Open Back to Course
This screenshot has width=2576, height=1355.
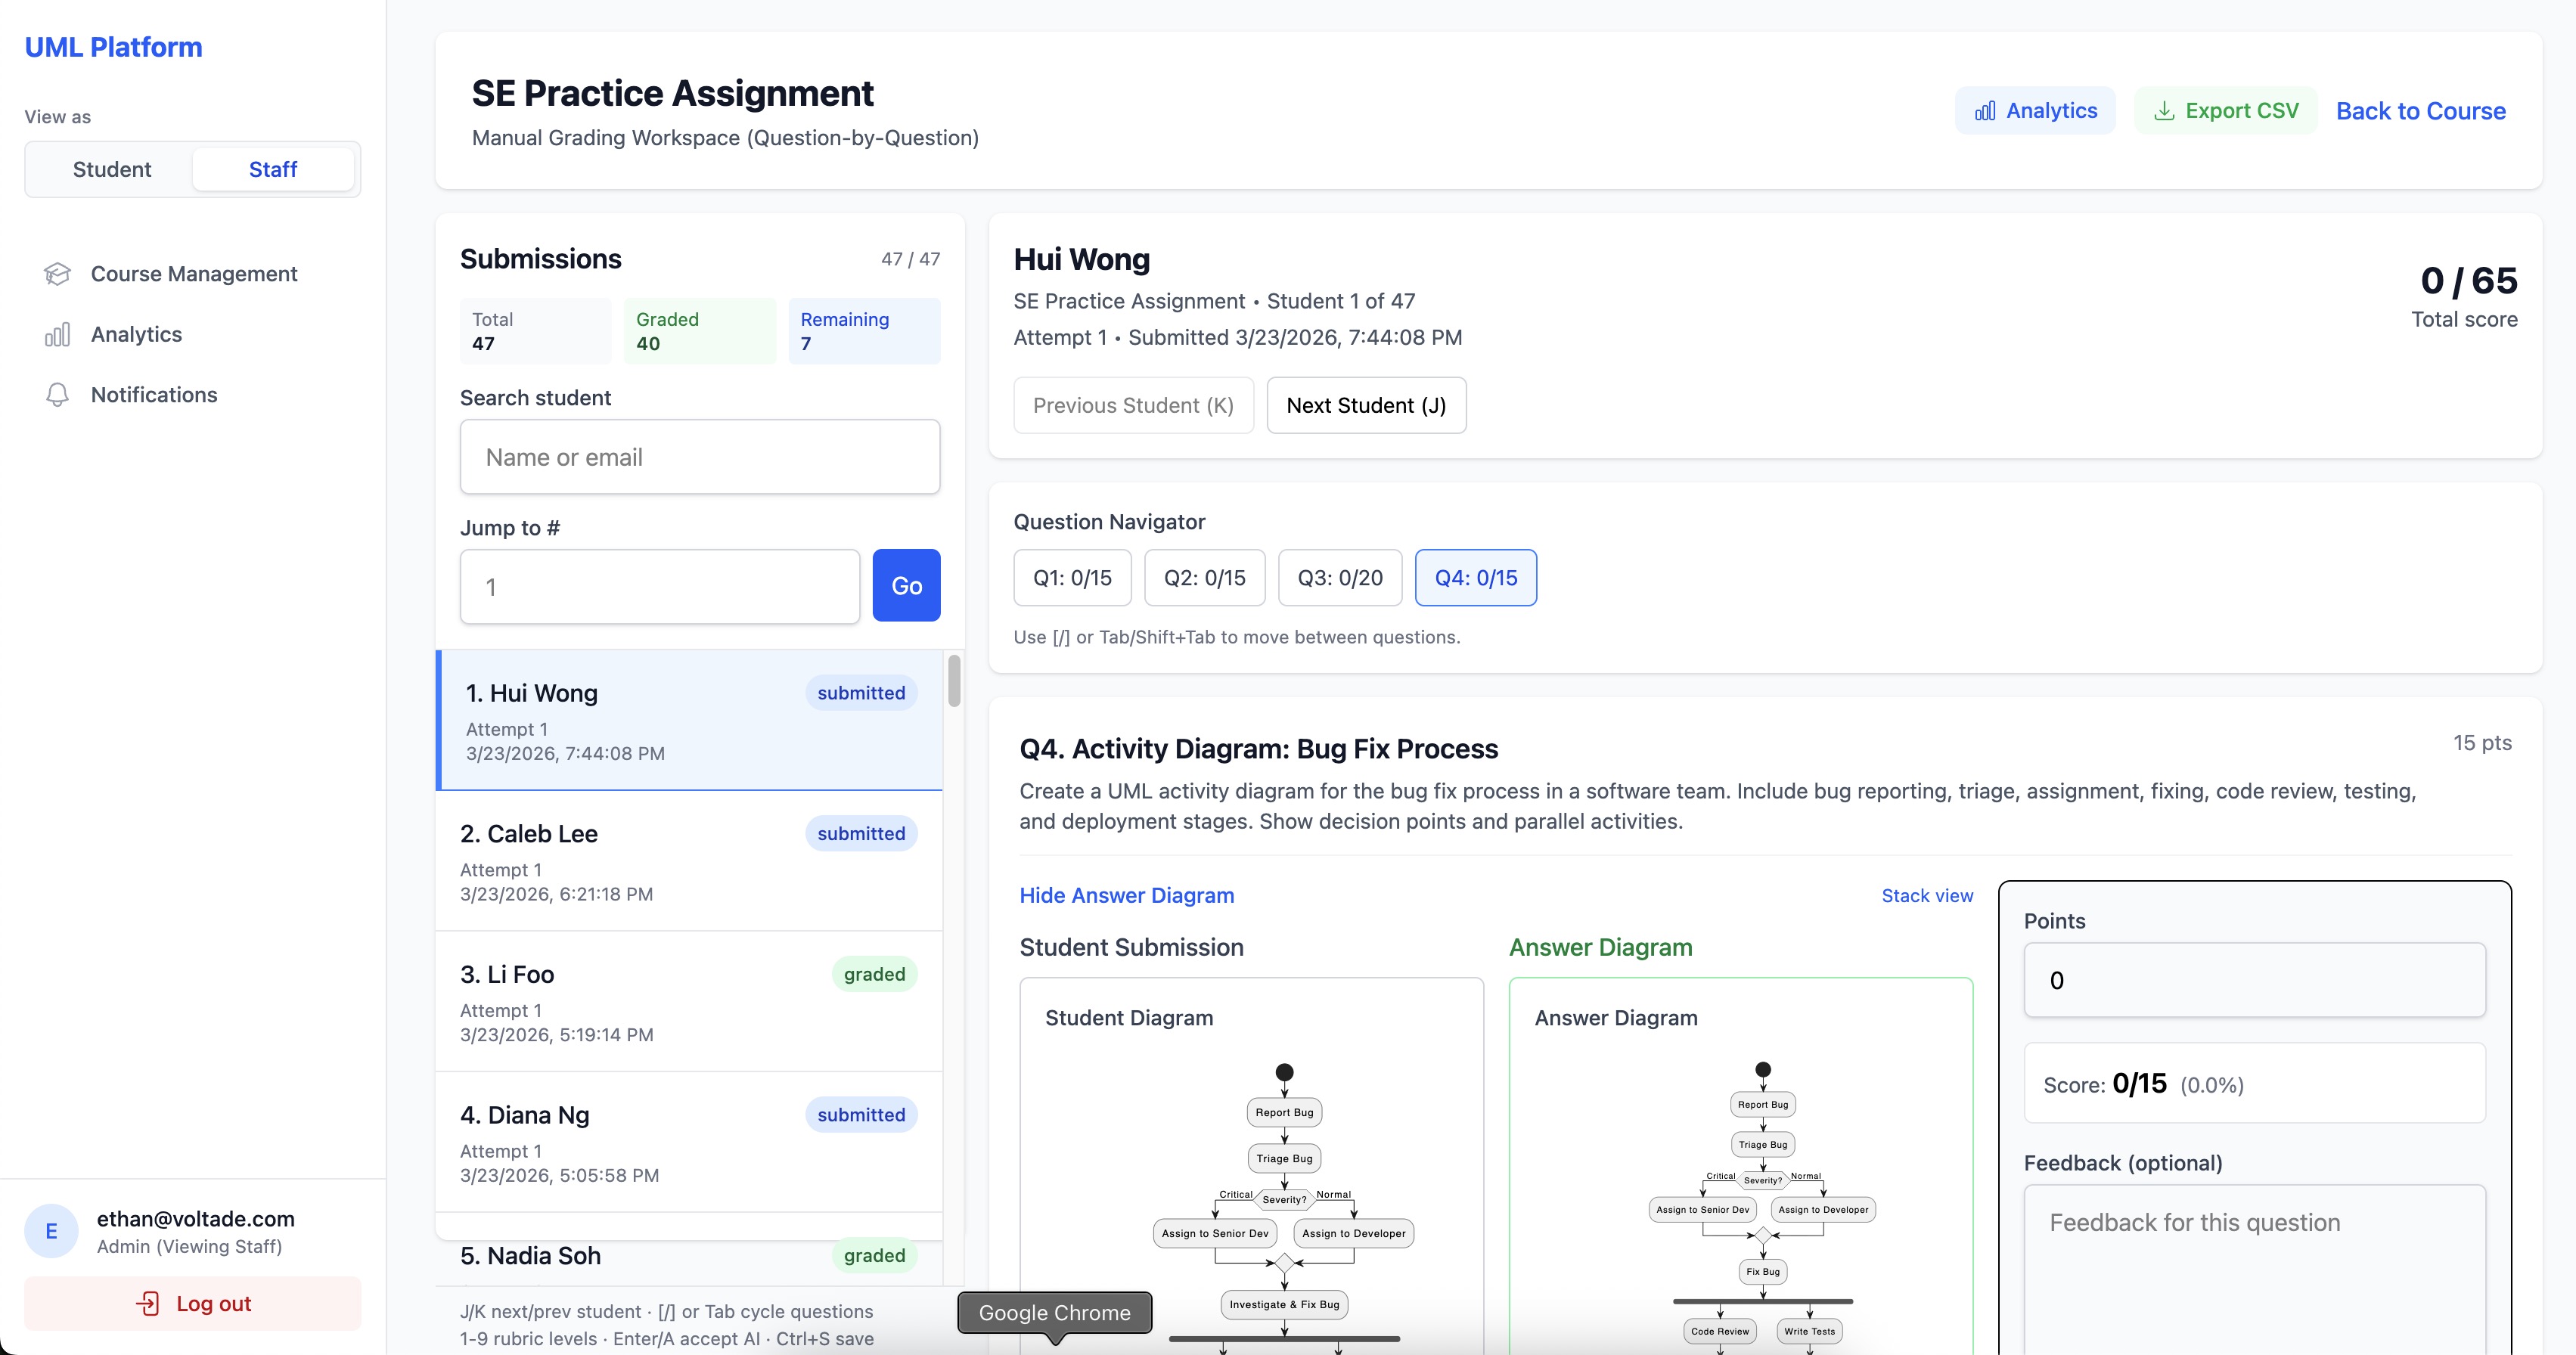(2420, 110)
